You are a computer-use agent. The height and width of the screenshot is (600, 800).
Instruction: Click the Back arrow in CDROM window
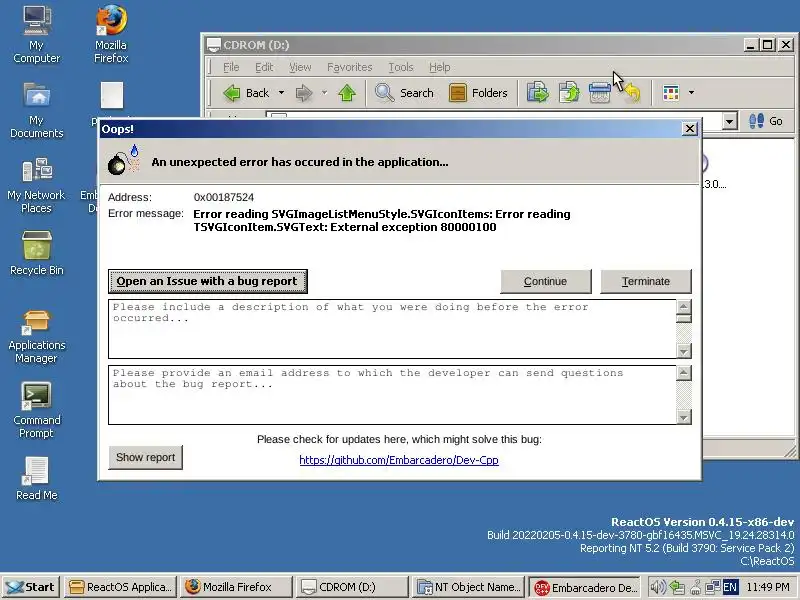pyautogui.click(x=246, y=93)
